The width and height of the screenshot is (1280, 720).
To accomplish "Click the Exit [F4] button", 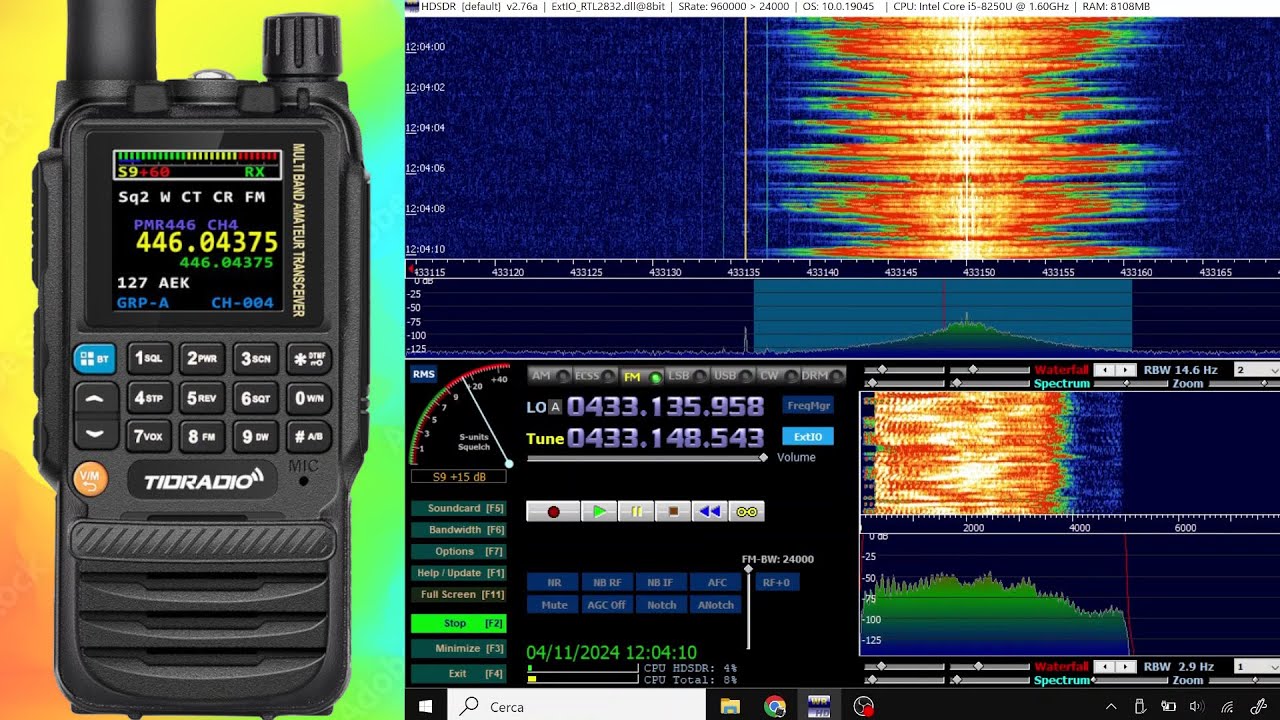I will tap(459, 673).
